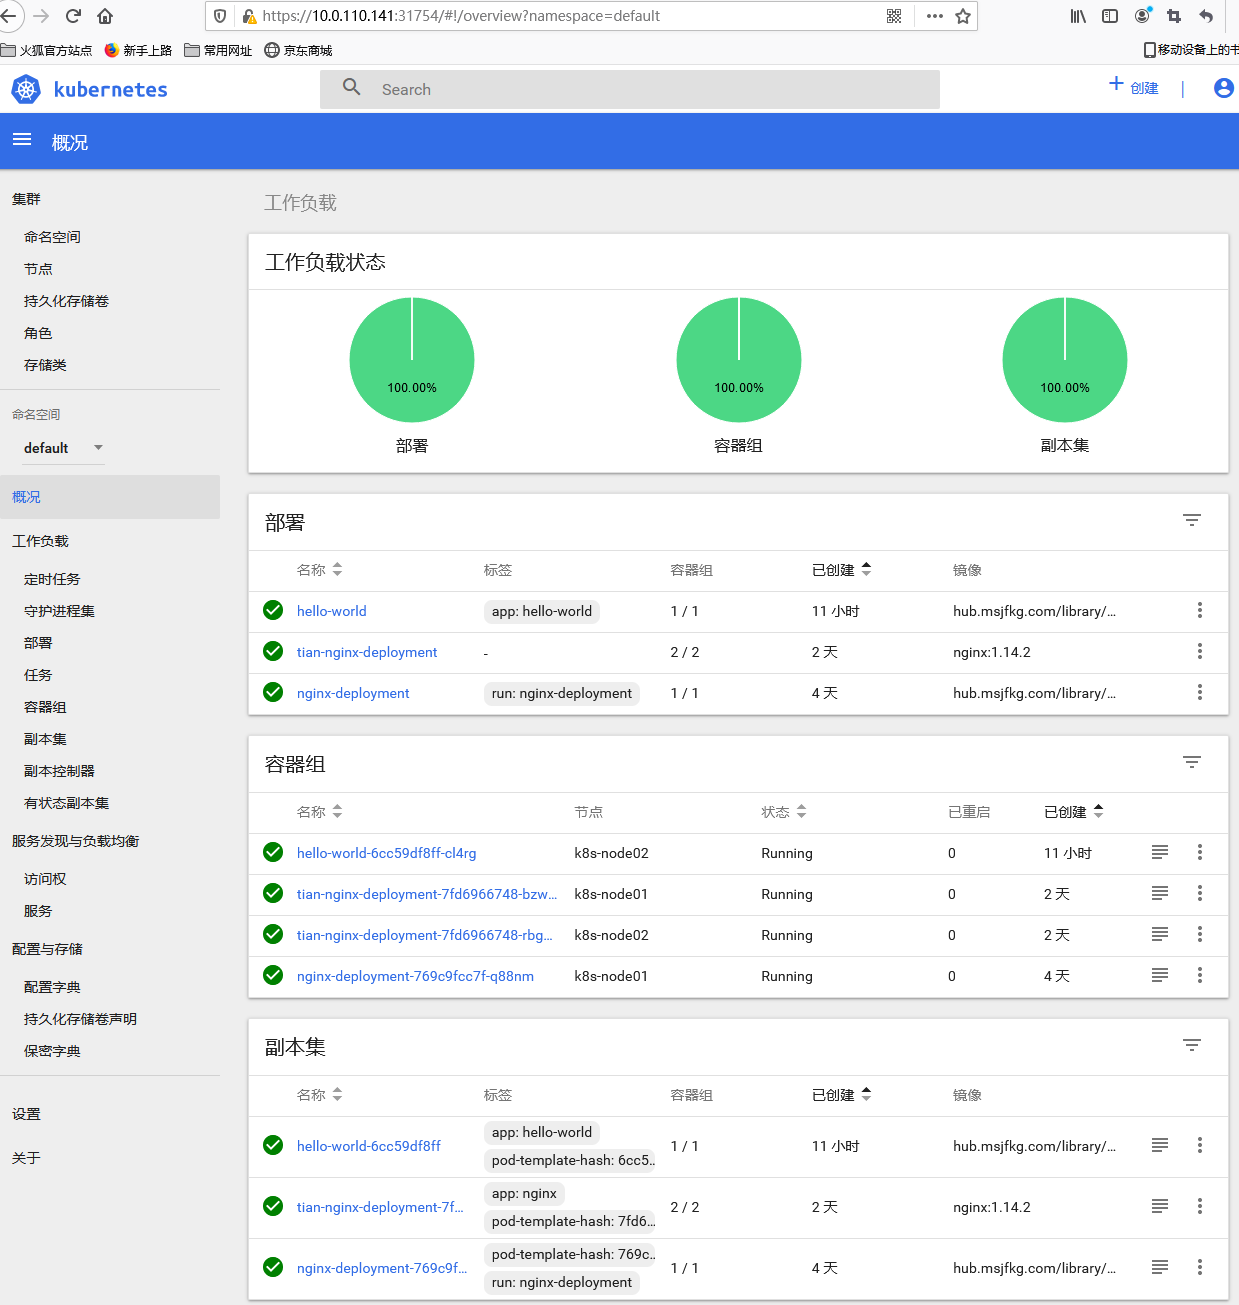Focus the Search input field
Viewport: 1239px width, 1305px height.
(630, 89)
